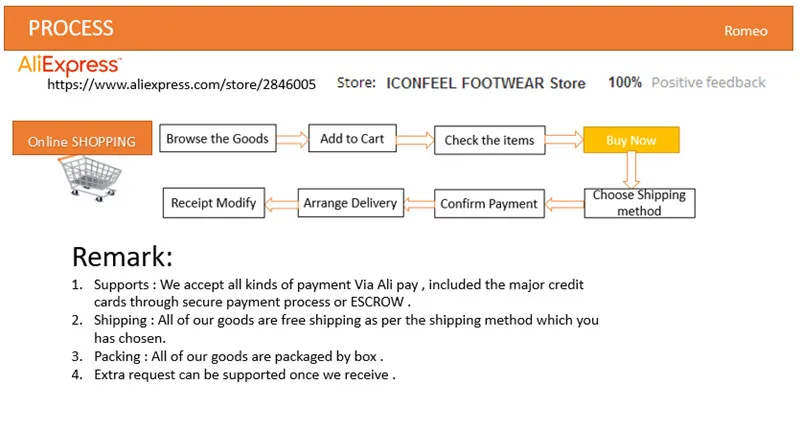800x428 pixels.
Task: Click the Online SHOPPING orange box
Action: point(82,138)
